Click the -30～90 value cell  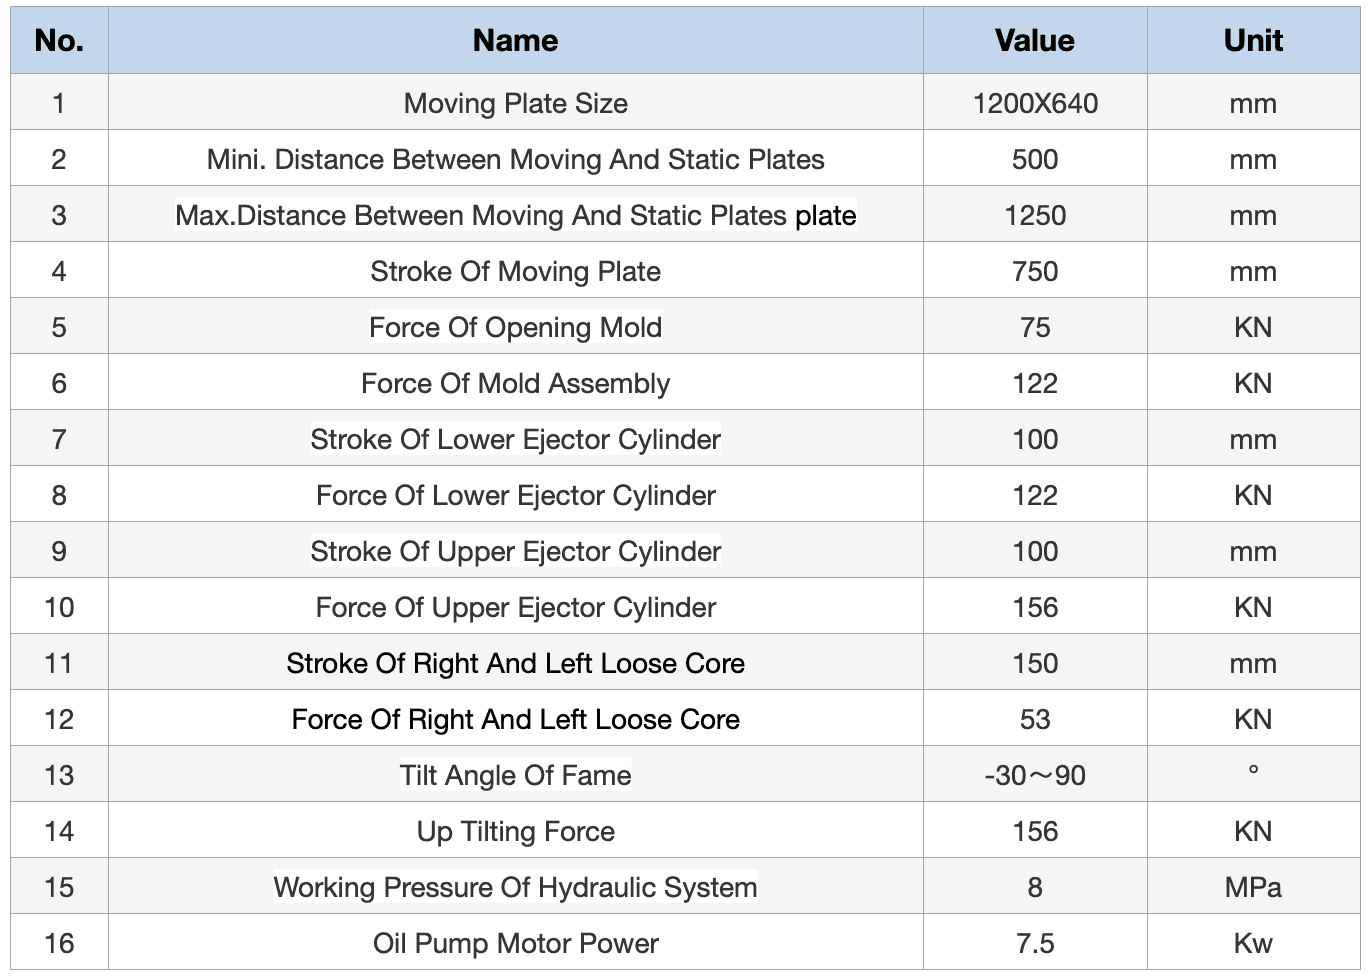pos(1034,775)
